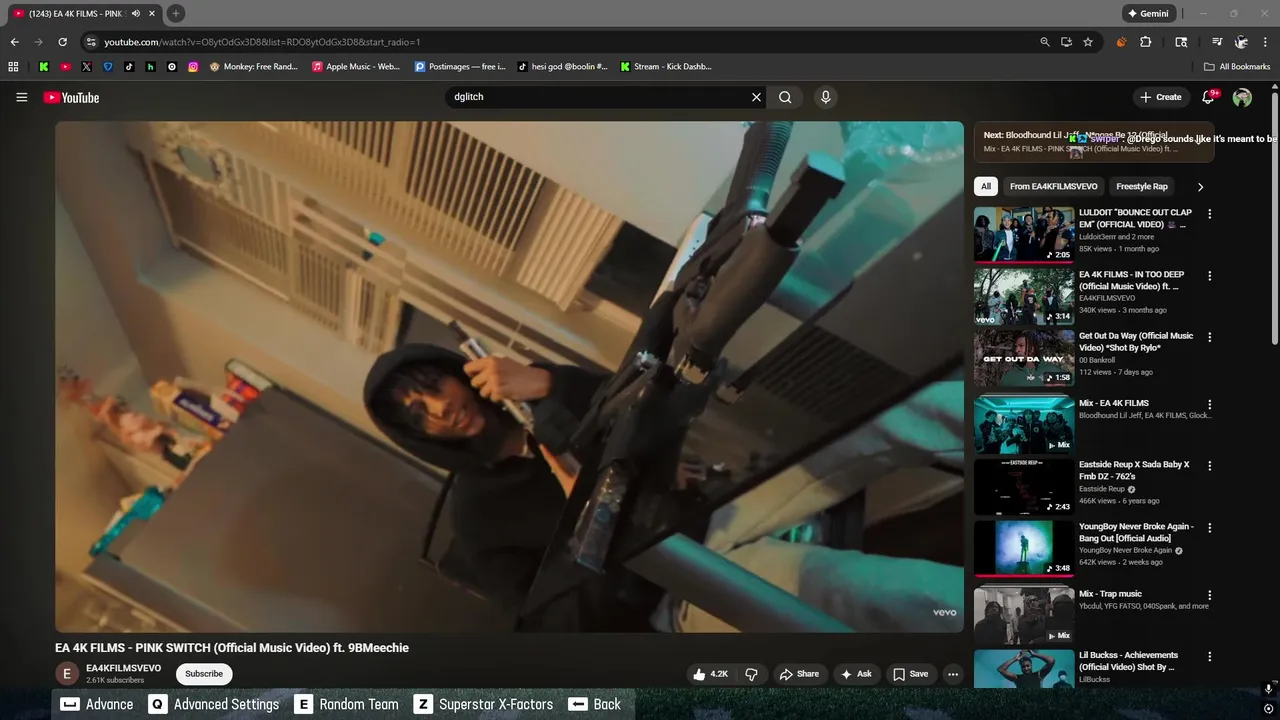Open options for EA 4K FILMS IN TOO DEEP
Screen dimensions: 1280x720
[x=1209, y=276]
